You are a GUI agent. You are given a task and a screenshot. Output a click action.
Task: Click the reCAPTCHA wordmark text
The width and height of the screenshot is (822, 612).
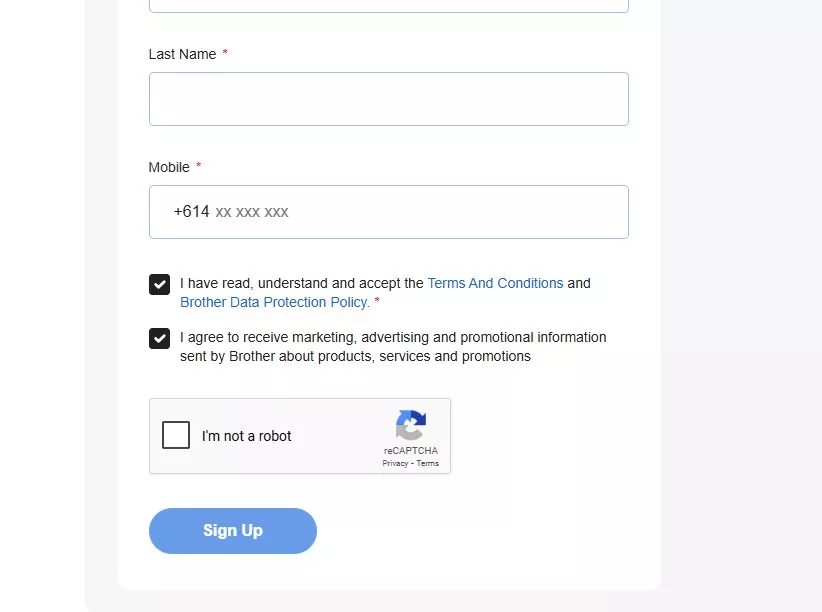[410, 451]
